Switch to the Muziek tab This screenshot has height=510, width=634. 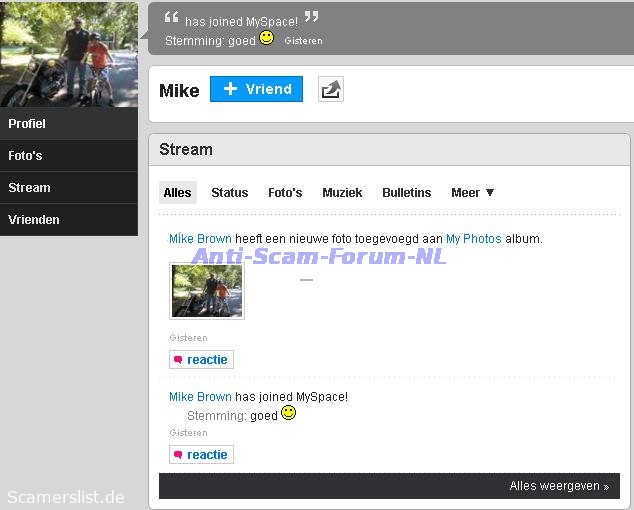(x=342, y=192)
